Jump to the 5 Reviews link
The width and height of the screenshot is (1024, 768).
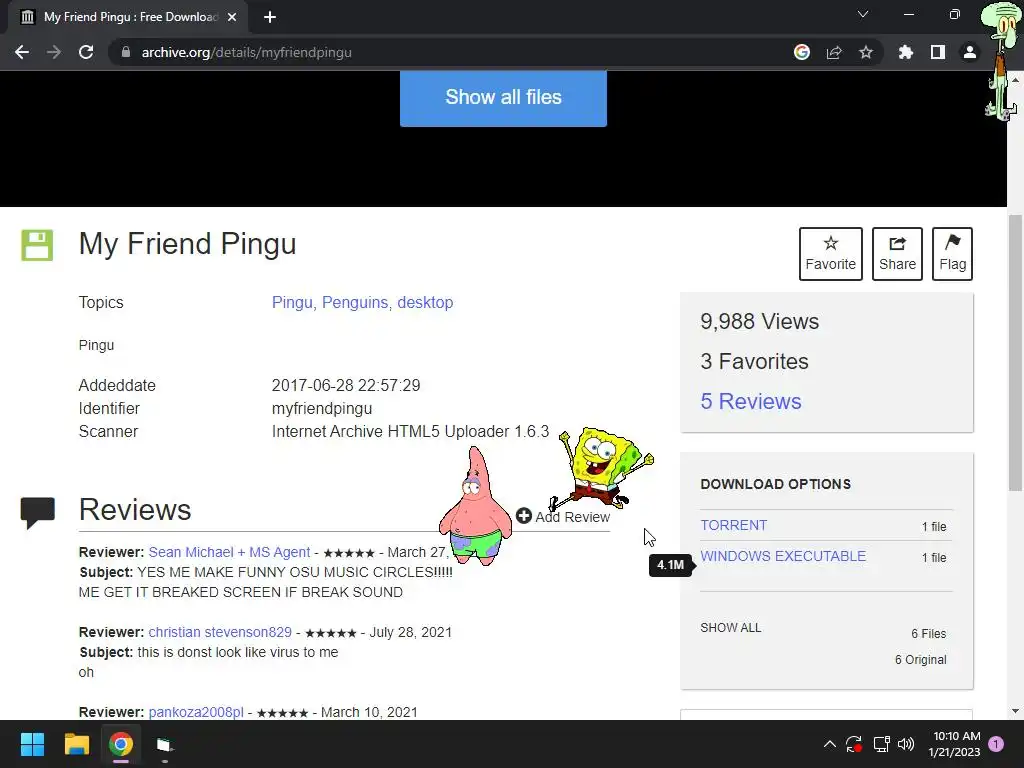click(751, 401)
